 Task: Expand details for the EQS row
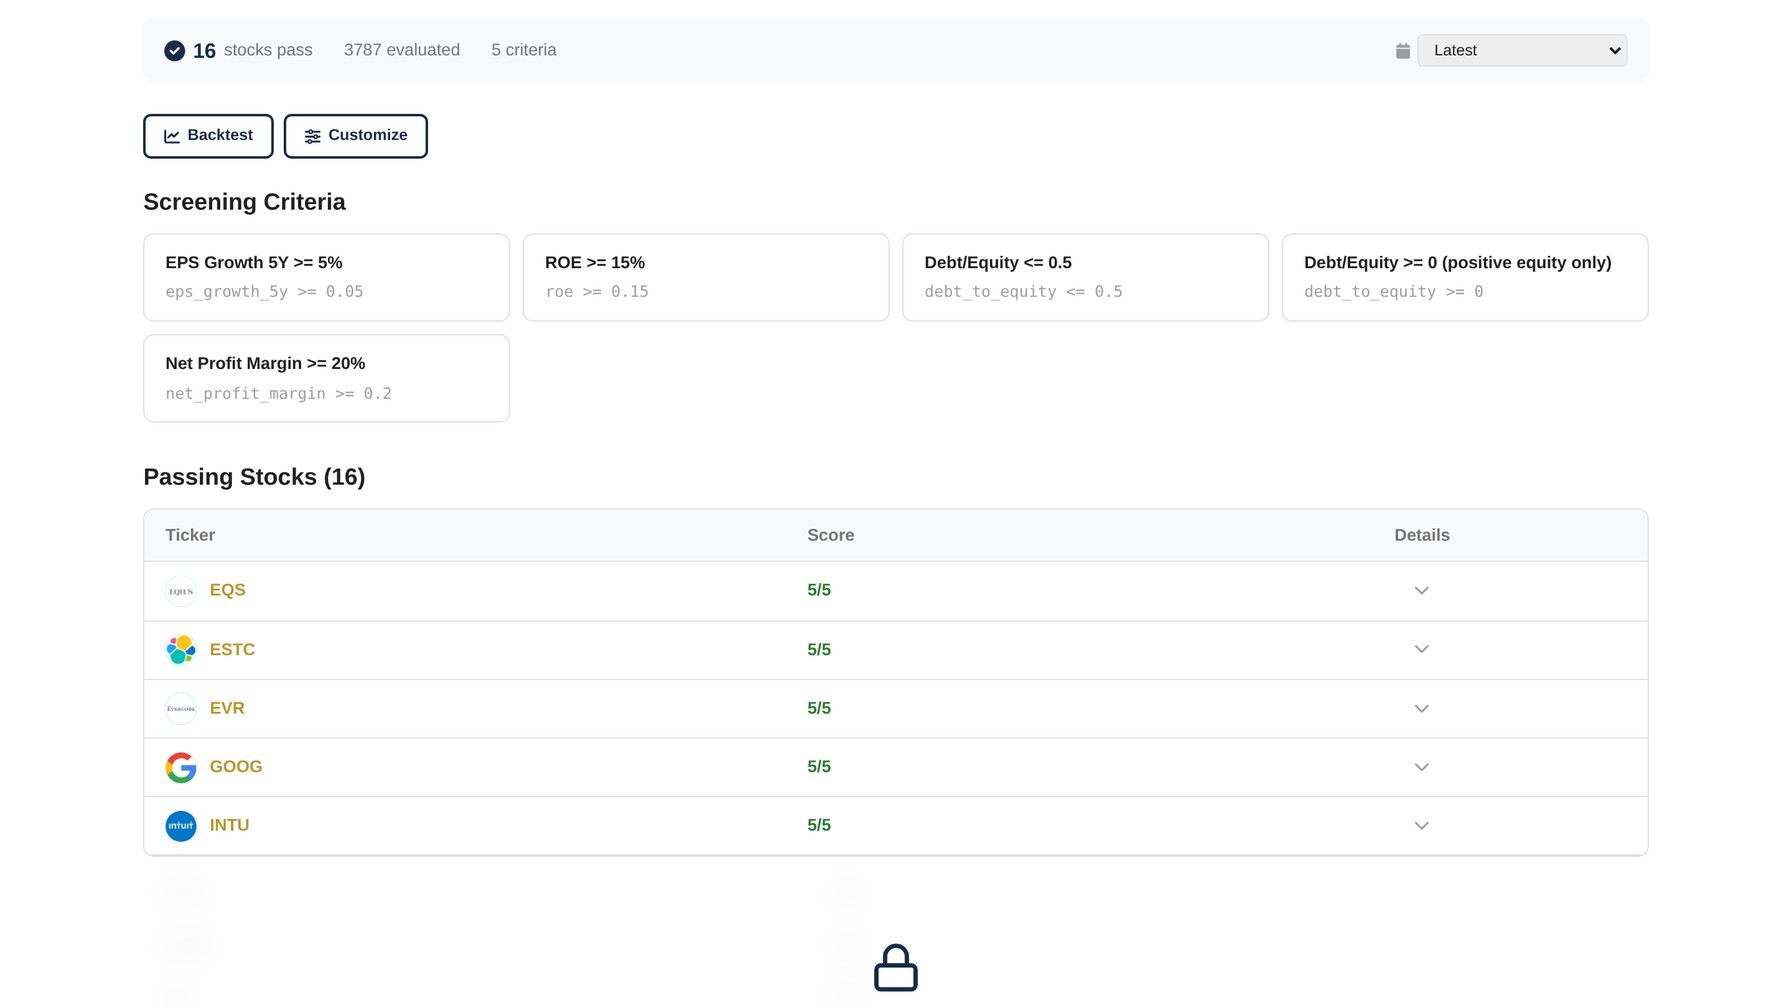click(1421, 590)
